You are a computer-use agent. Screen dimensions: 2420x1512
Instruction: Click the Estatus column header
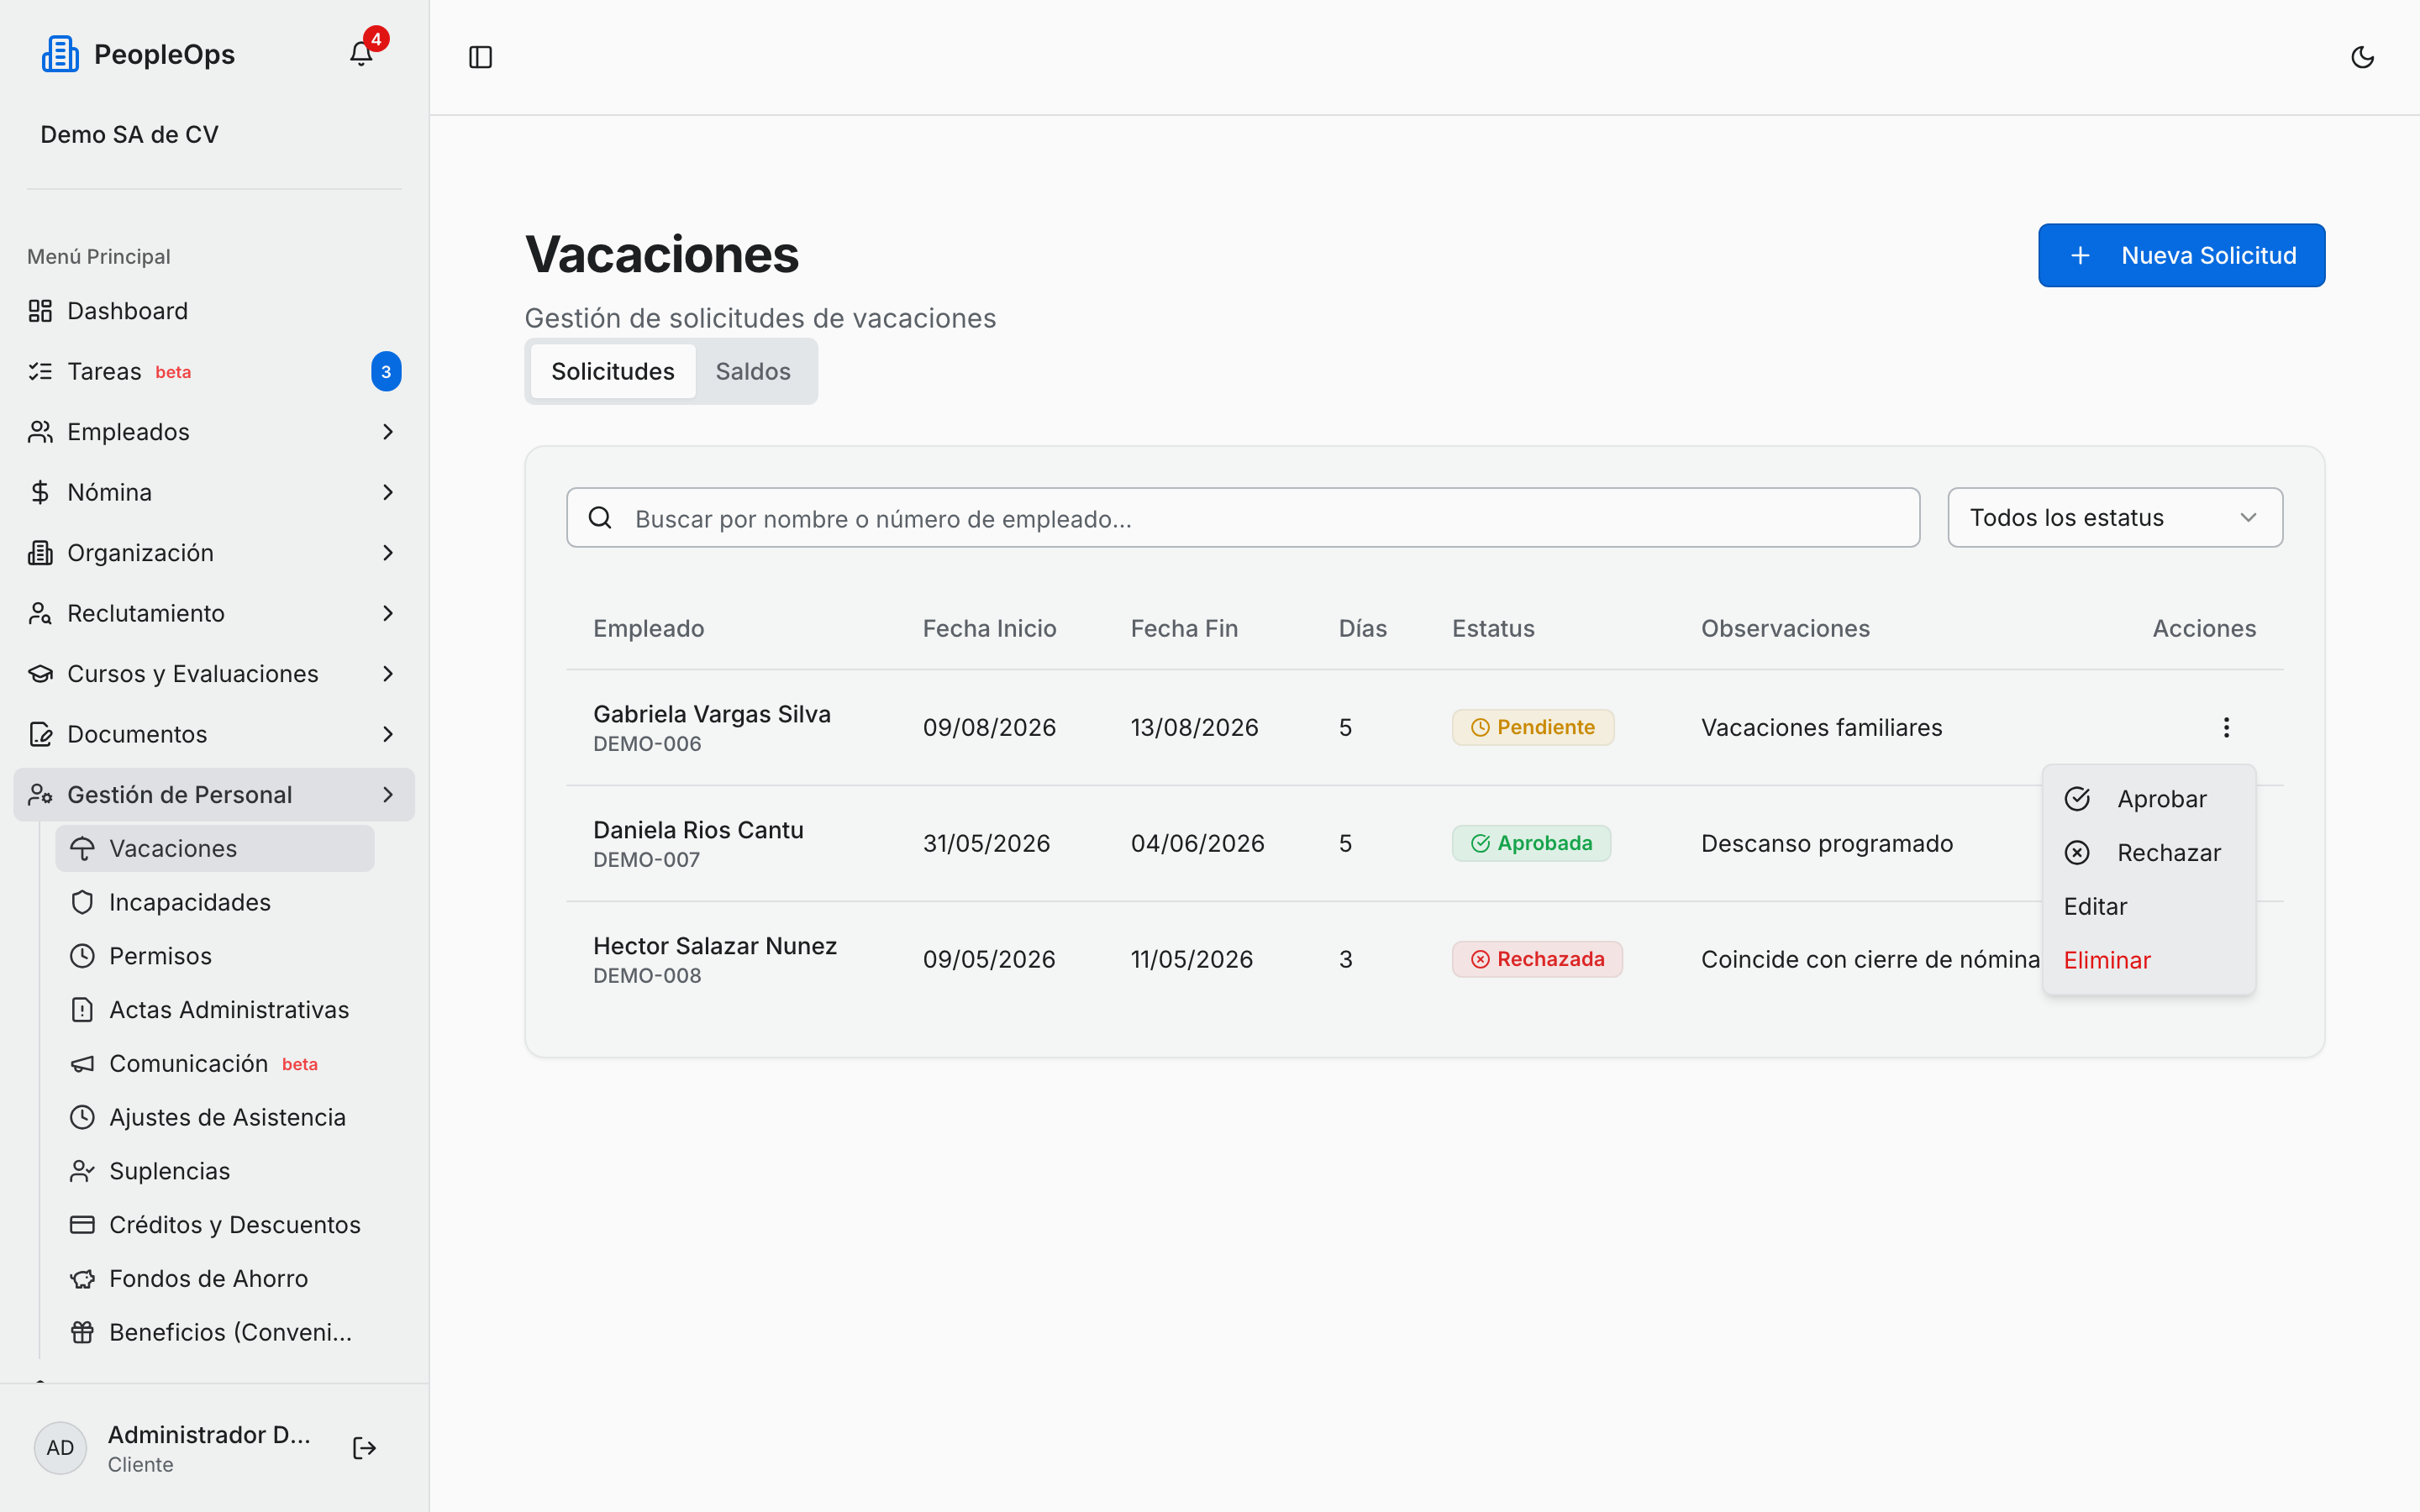(1493, 628)
